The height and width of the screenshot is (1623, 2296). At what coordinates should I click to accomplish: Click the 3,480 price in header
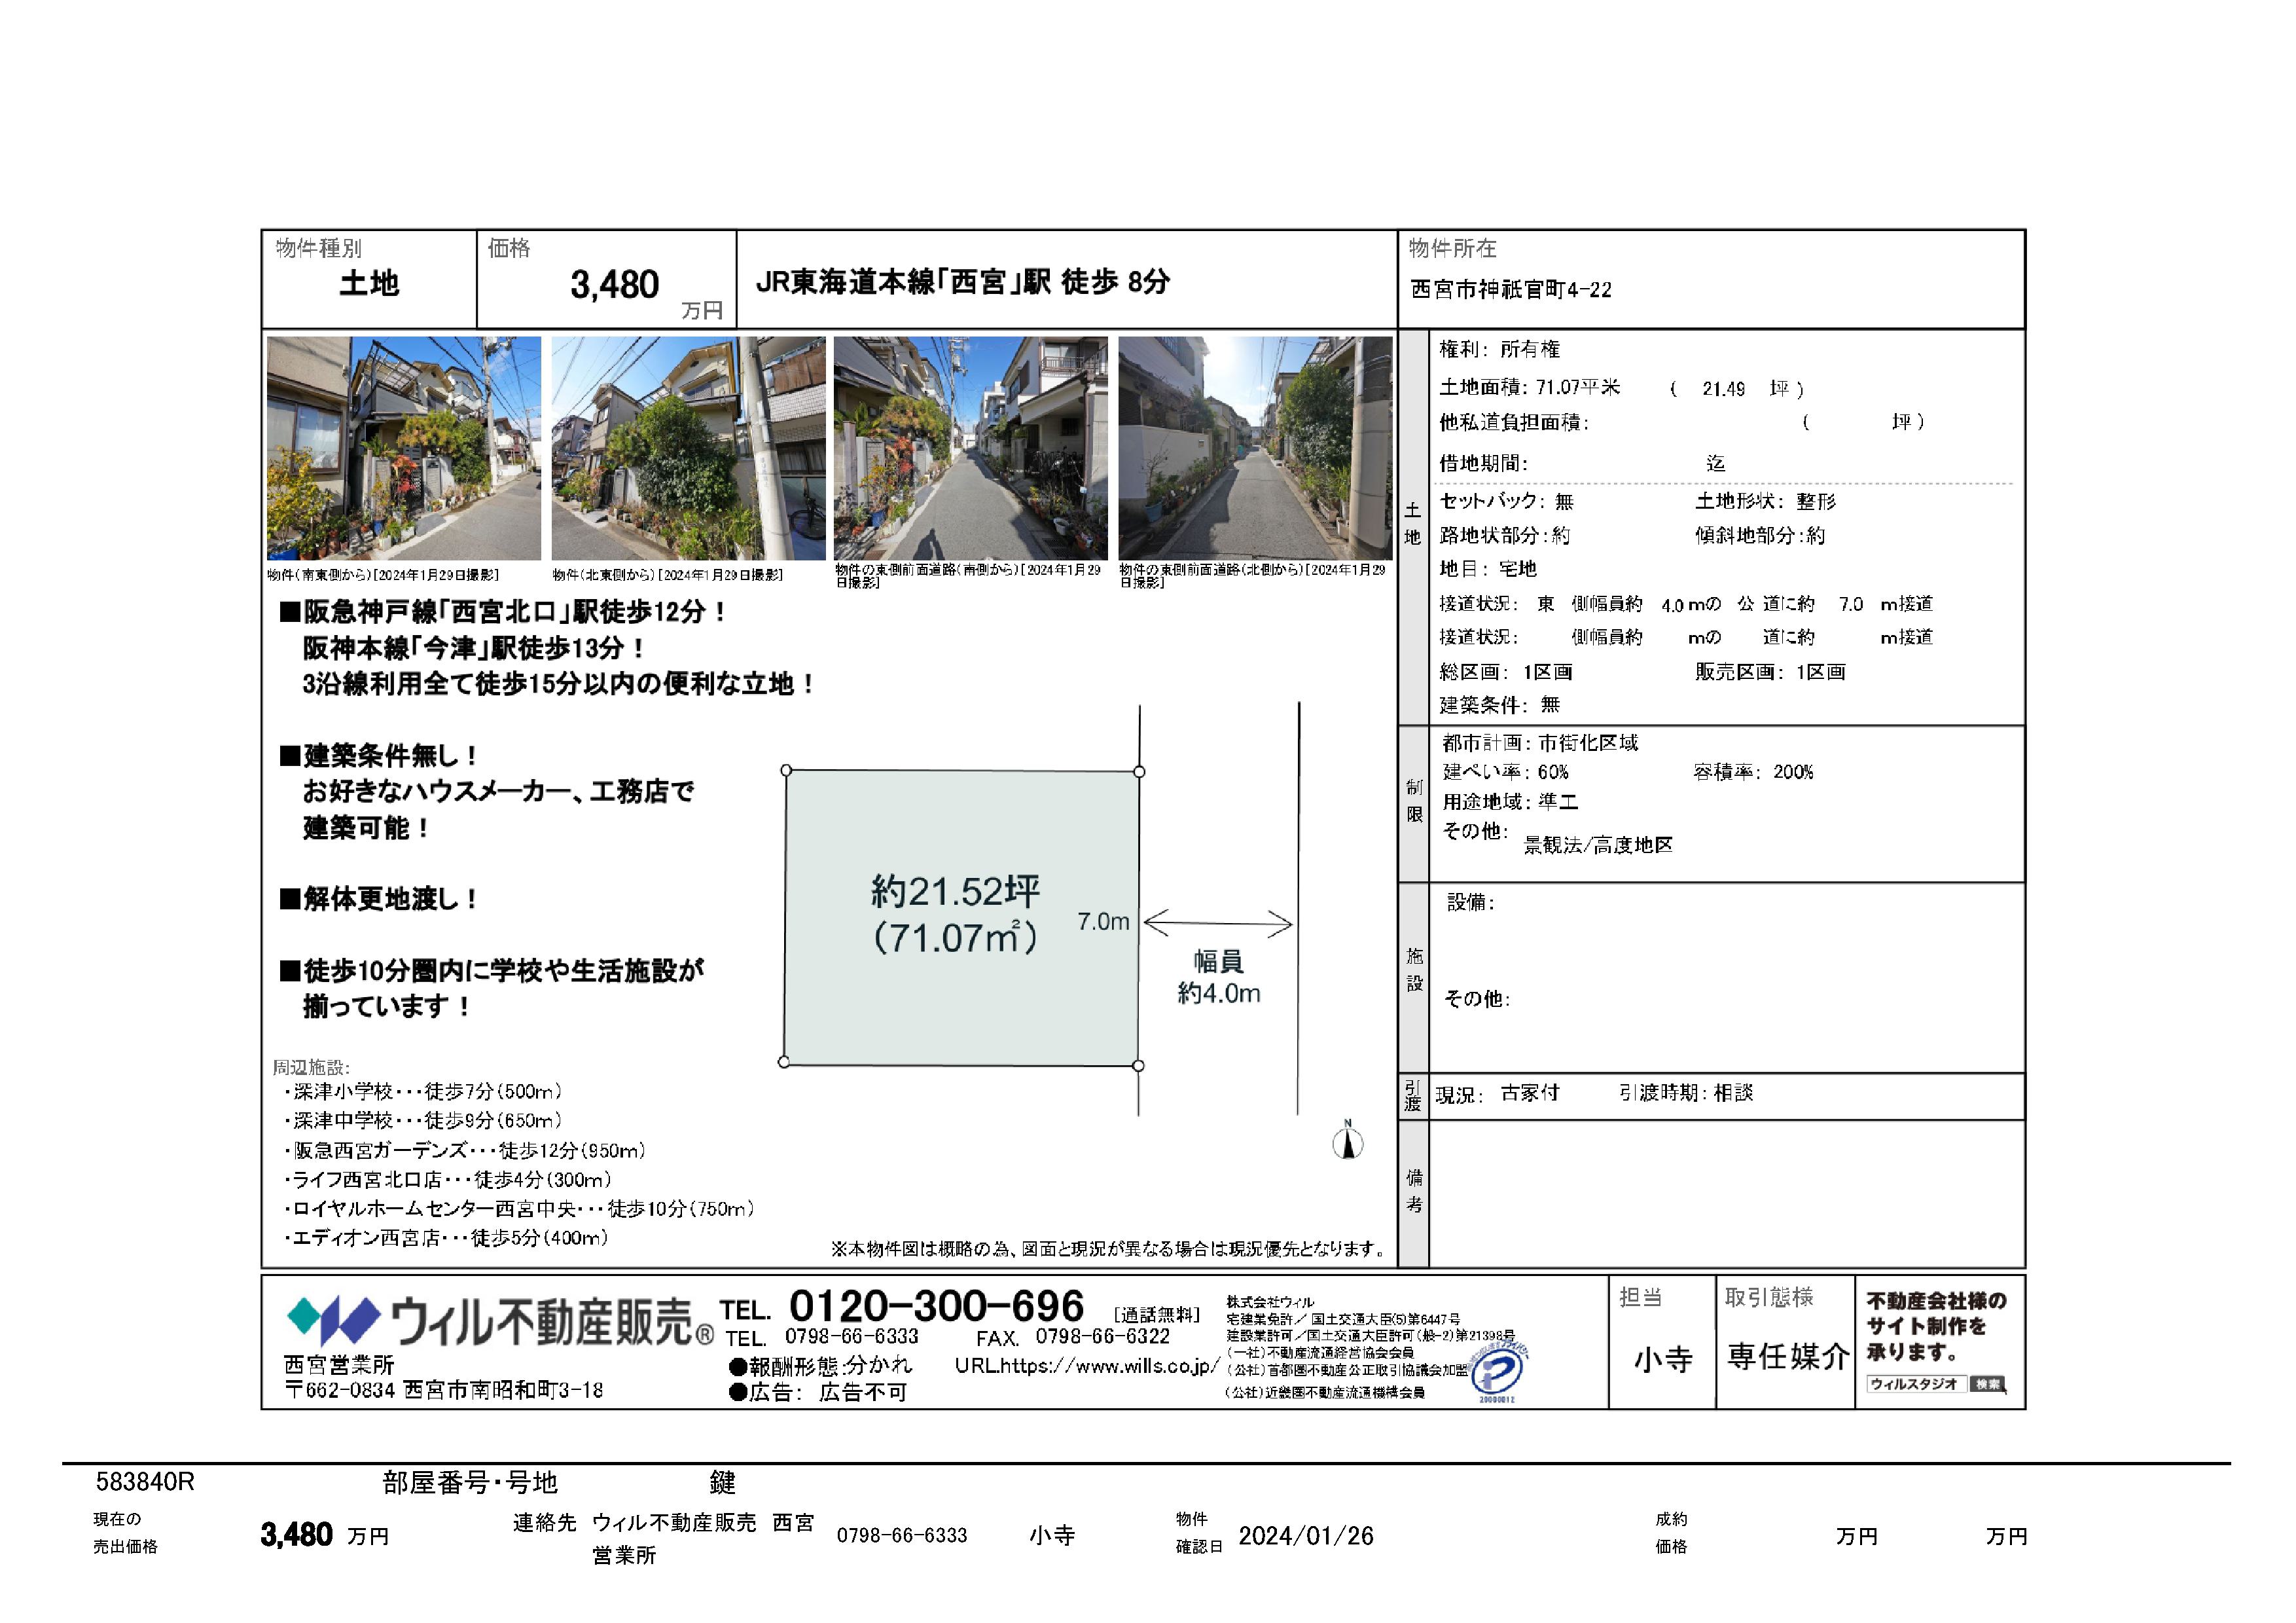pos(614,285)
